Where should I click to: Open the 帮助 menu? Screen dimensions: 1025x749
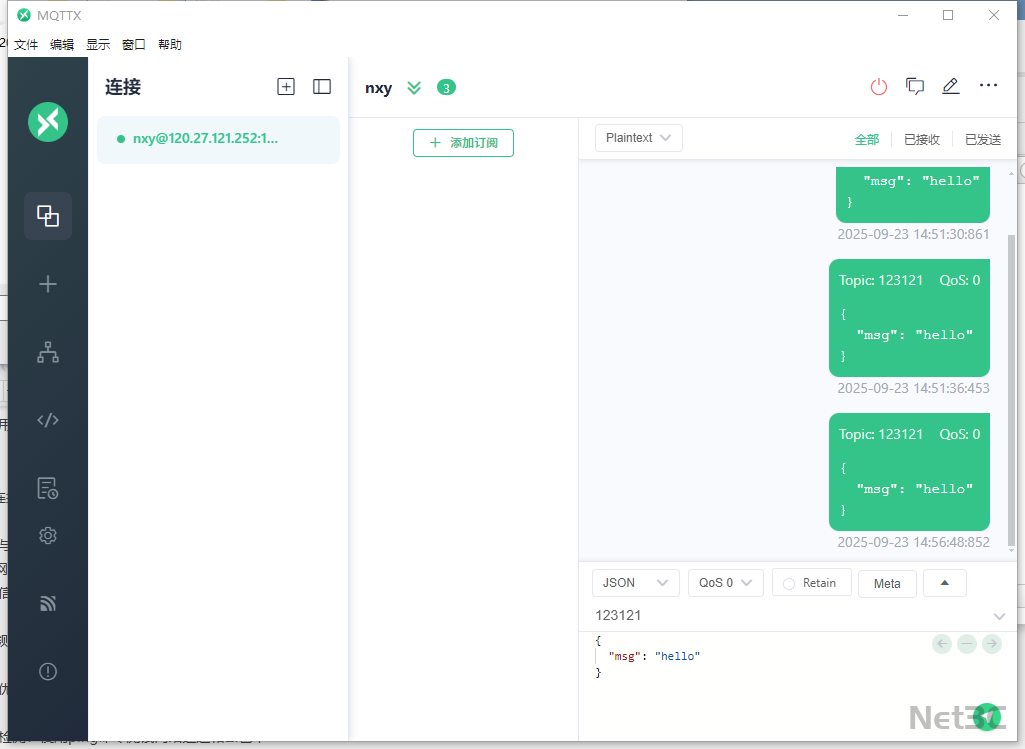coord(170,44)
